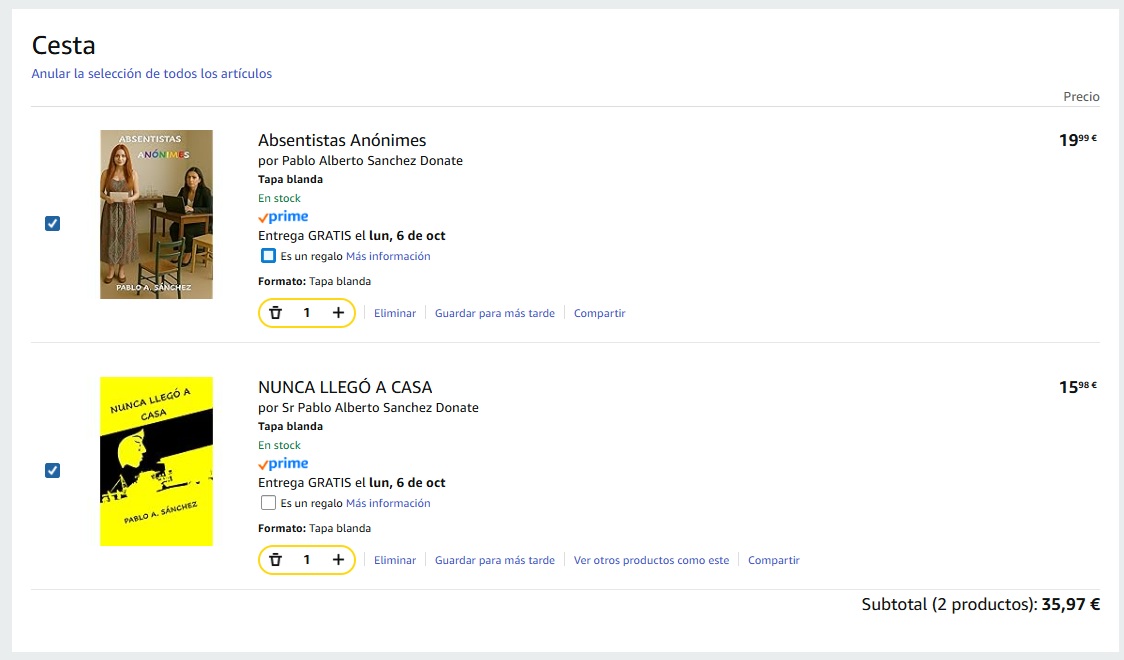Share the Absentistas Anónimes book
Viewport: 1124px width, 660px height.
click(x=599, y=313)
